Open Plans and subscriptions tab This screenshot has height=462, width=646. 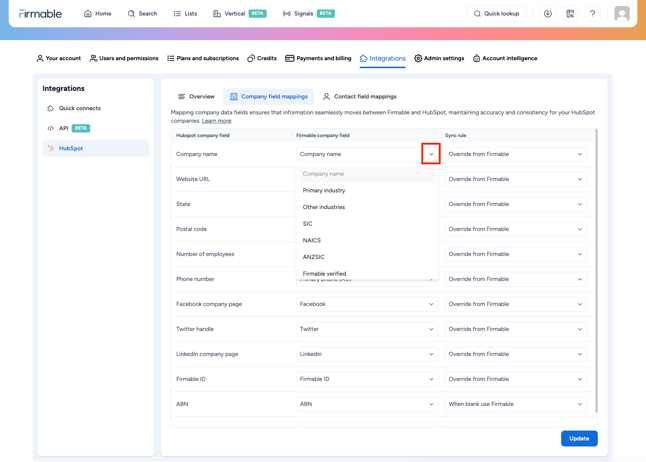203,59
